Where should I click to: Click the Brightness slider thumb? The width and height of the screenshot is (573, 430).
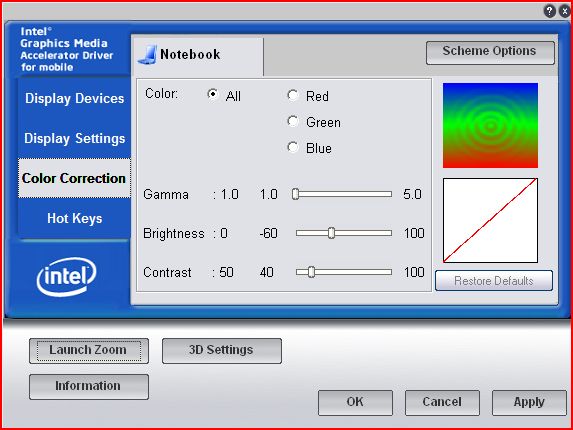click(x=331, y=233)
